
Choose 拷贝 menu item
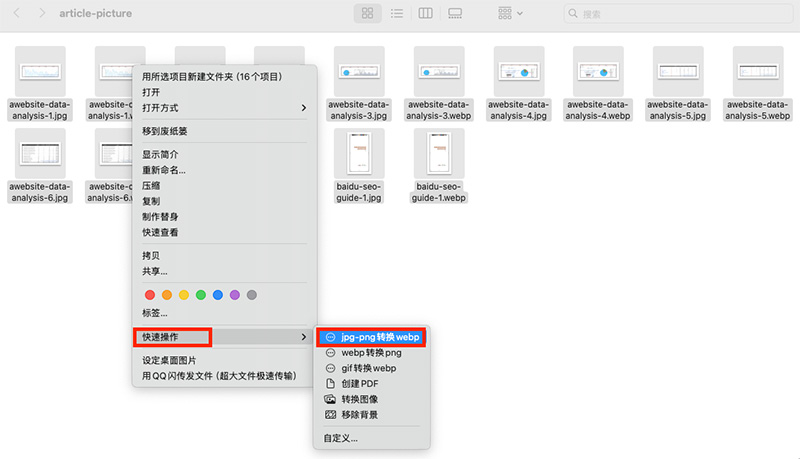(x=224, y=256)
